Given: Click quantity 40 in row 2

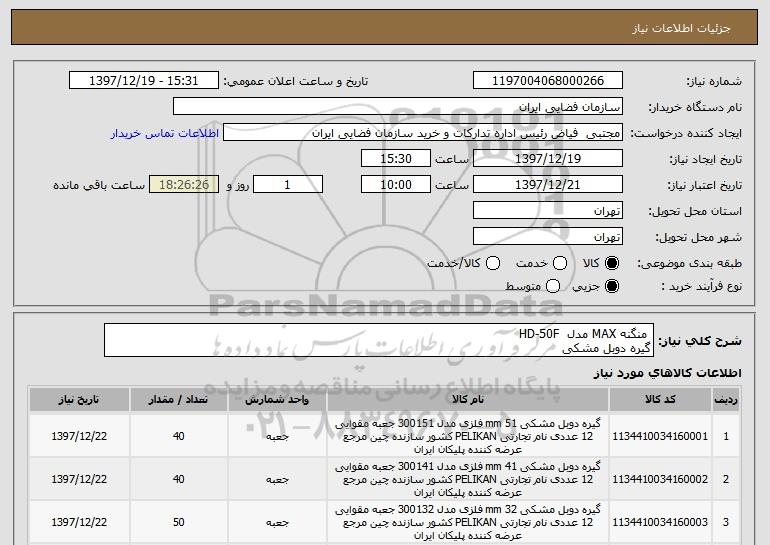Looking at the screenshot, I should point(178,479).
